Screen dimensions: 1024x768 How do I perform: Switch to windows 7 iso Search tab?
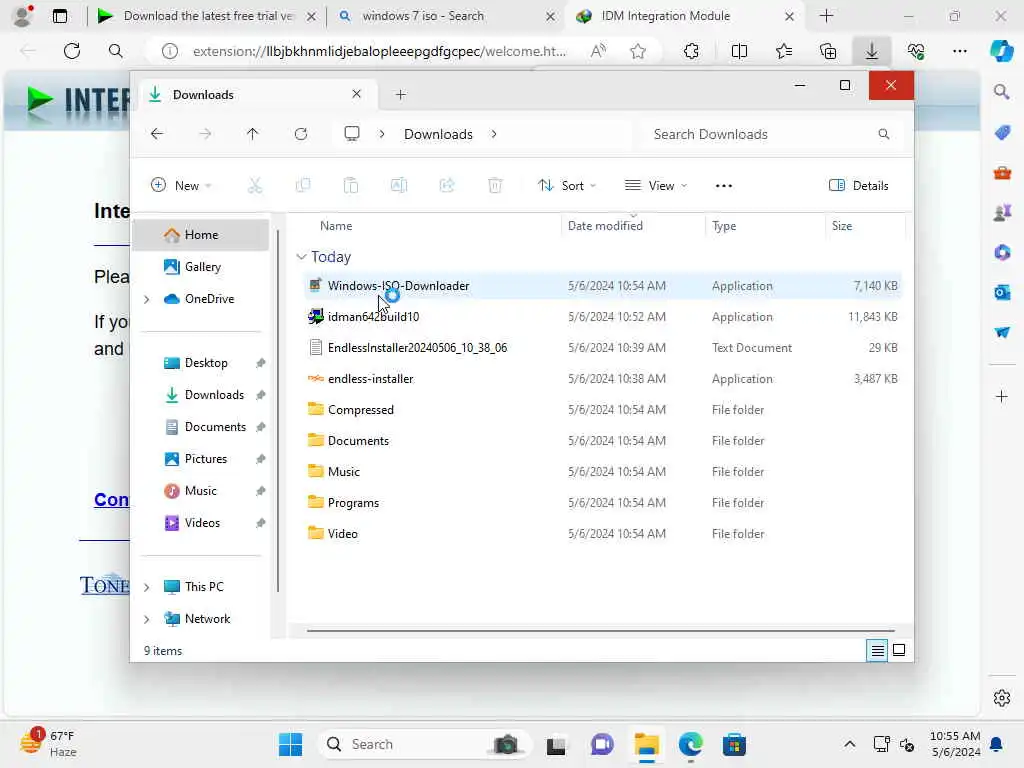pyautogui.click(x=447, y=16)
